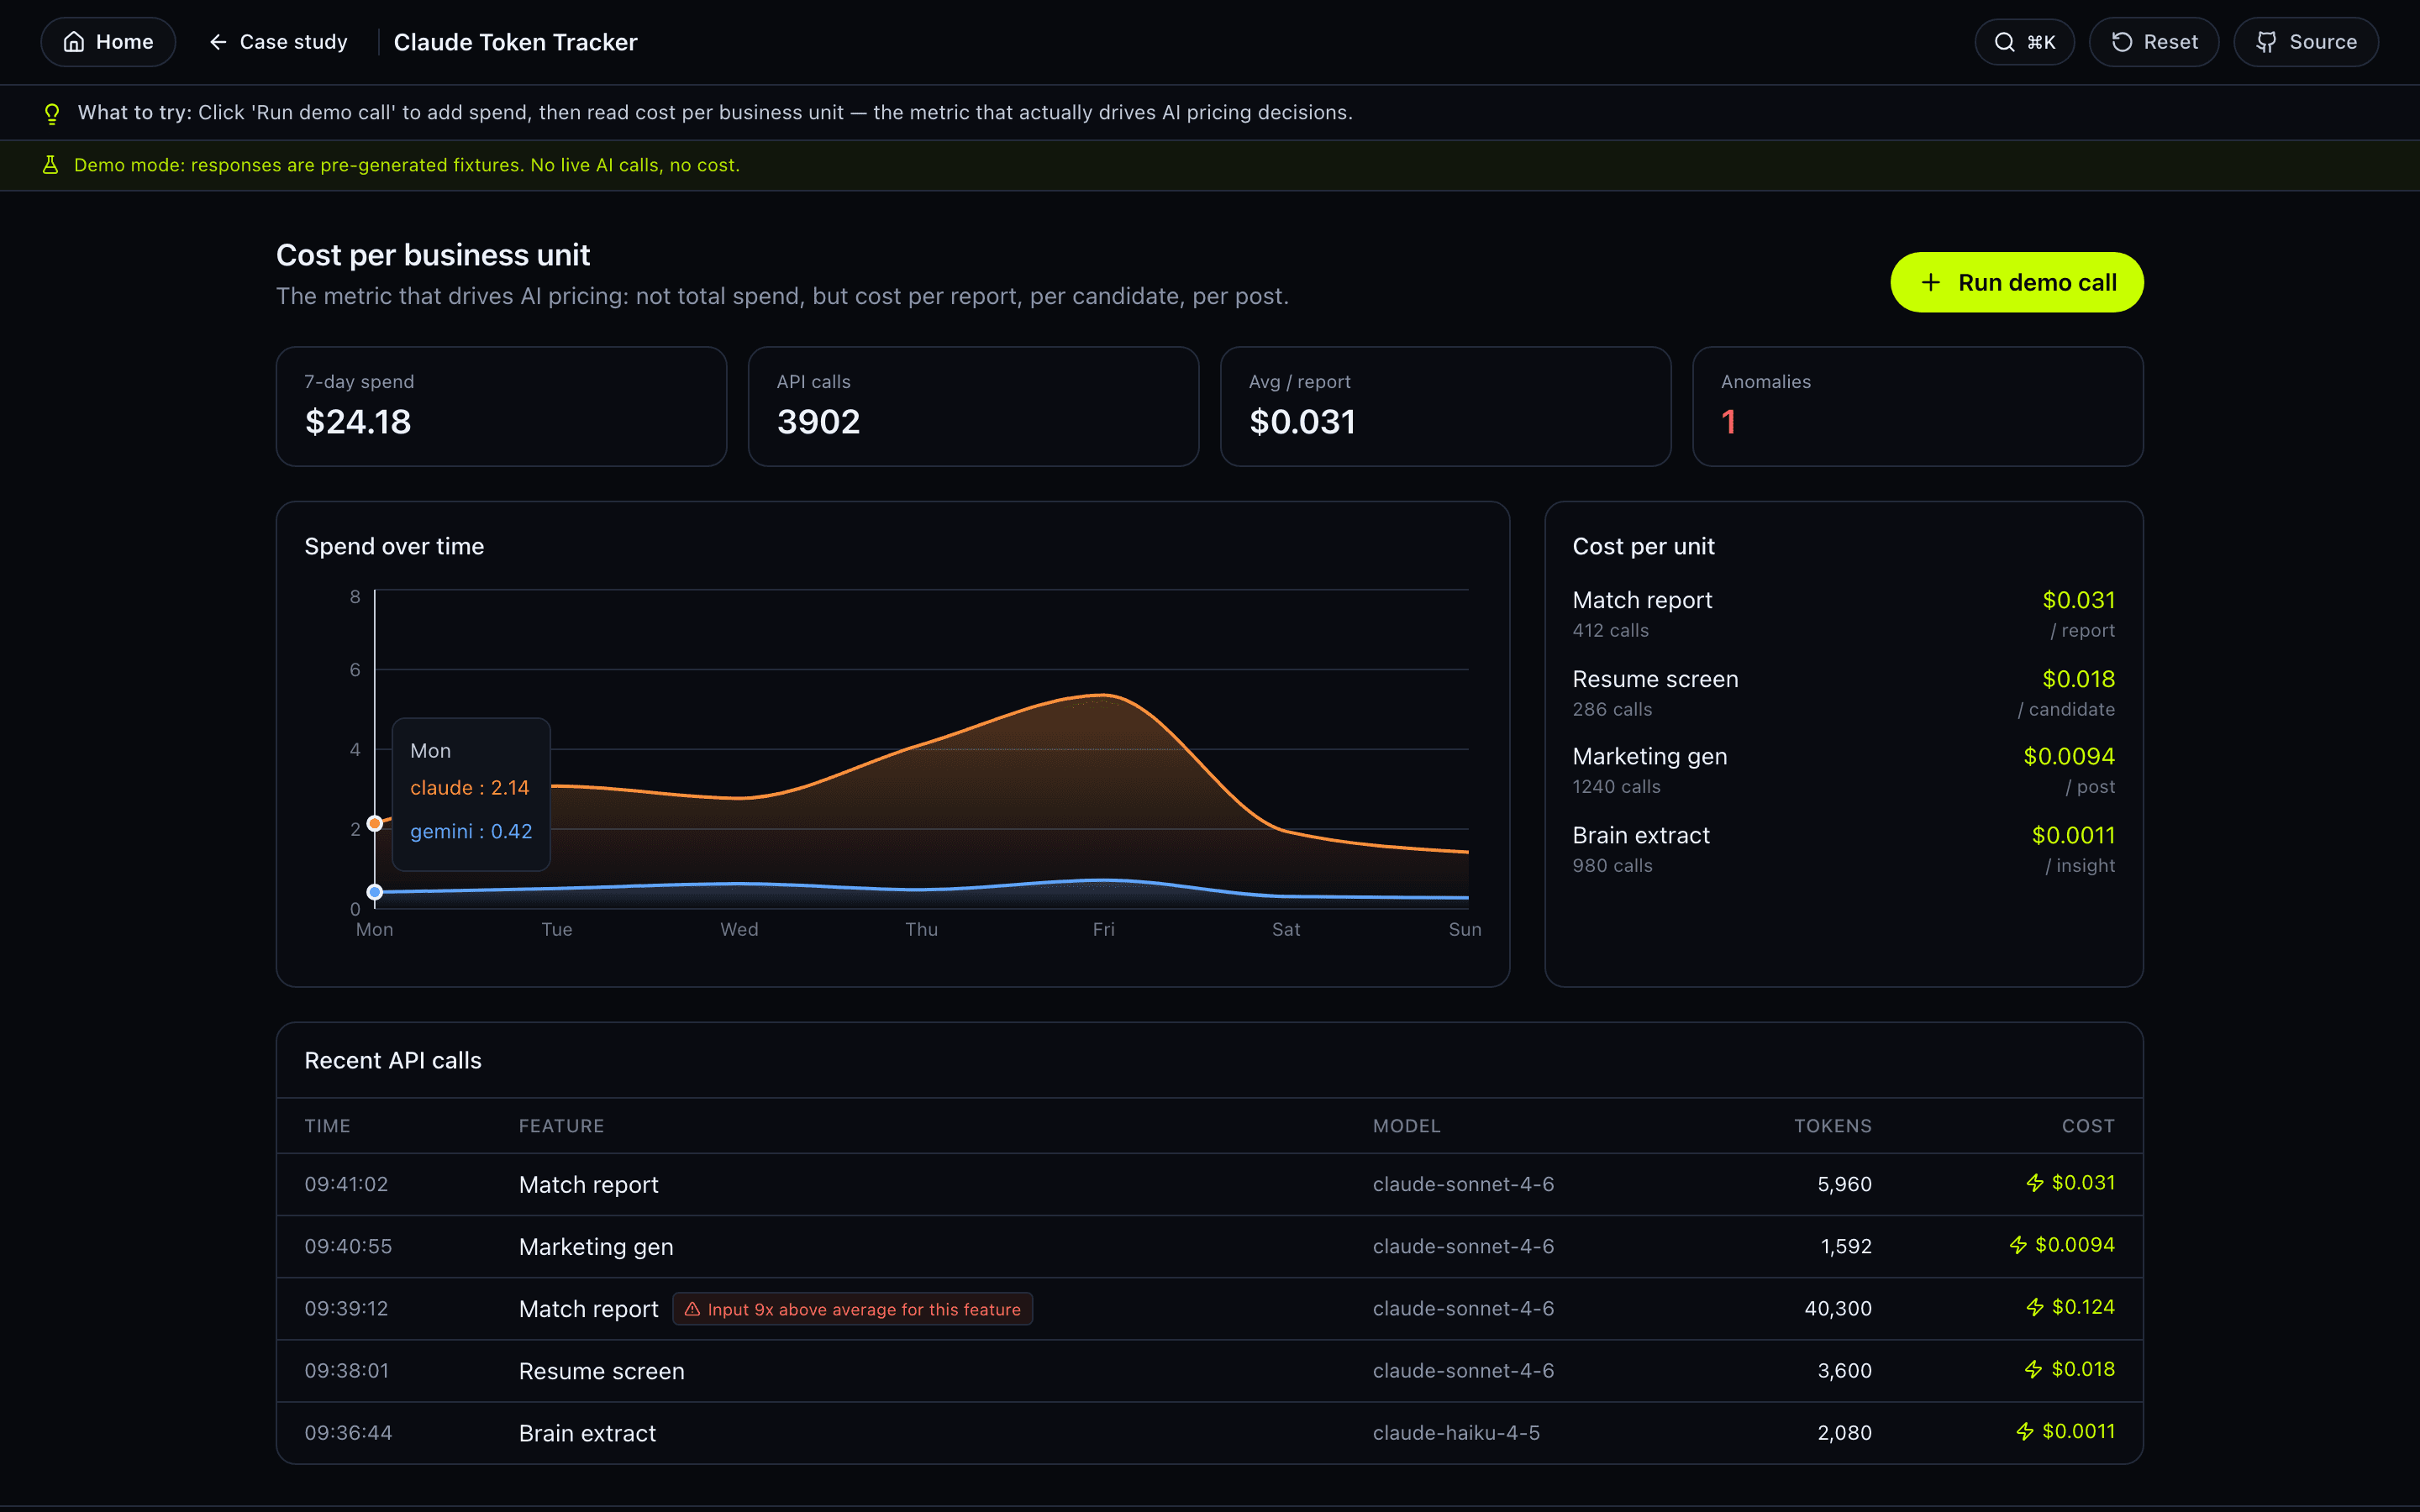Click the $0.0011 per insight value
Image resolution: width=2420 pixels, height=1512 pixels.
click(x=2073, y=835)
